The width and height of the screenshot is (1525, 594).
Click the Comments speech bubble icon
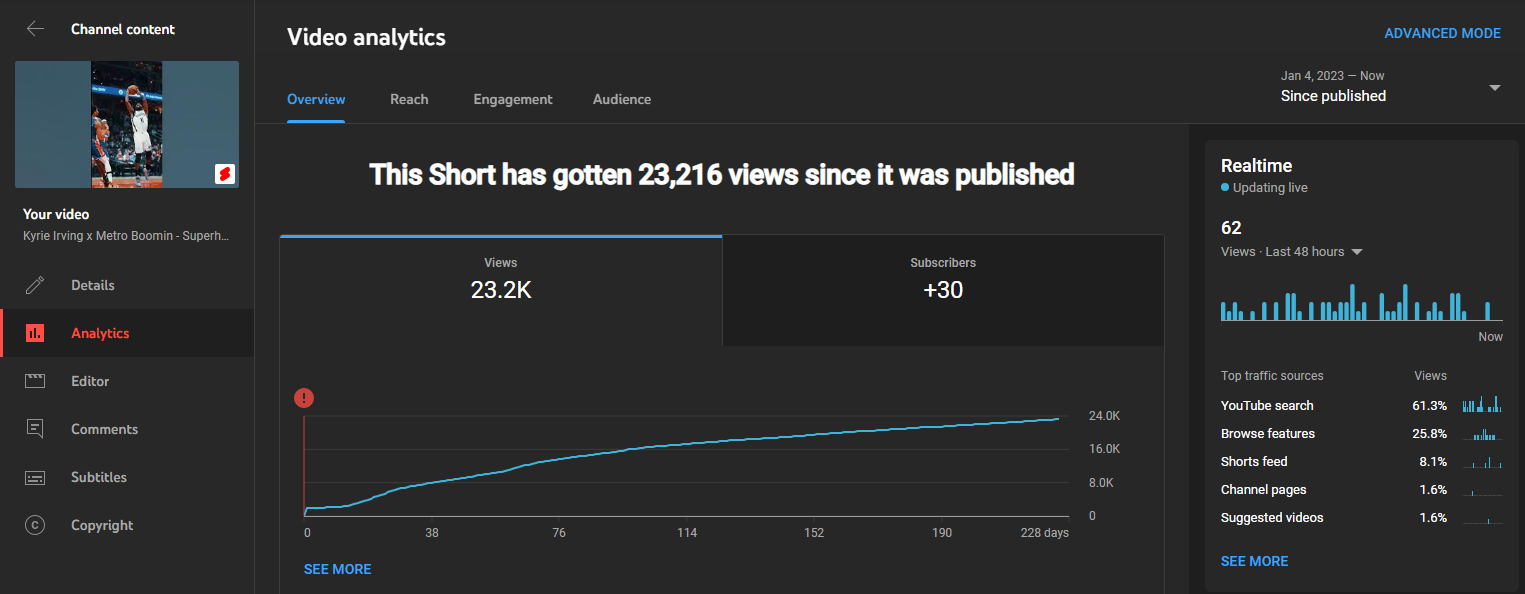pos(35,429)
